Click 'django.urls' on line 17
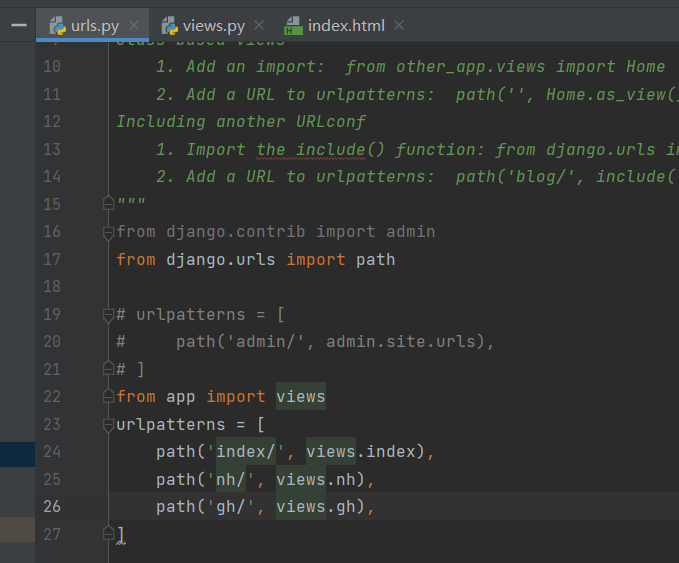This screenshot has width=679, height=563. coord(220,260)
